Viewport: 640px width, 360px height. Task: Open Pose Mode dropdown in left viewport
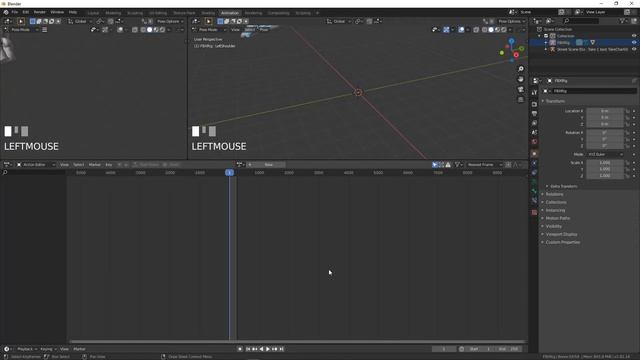tap(21, 30)
